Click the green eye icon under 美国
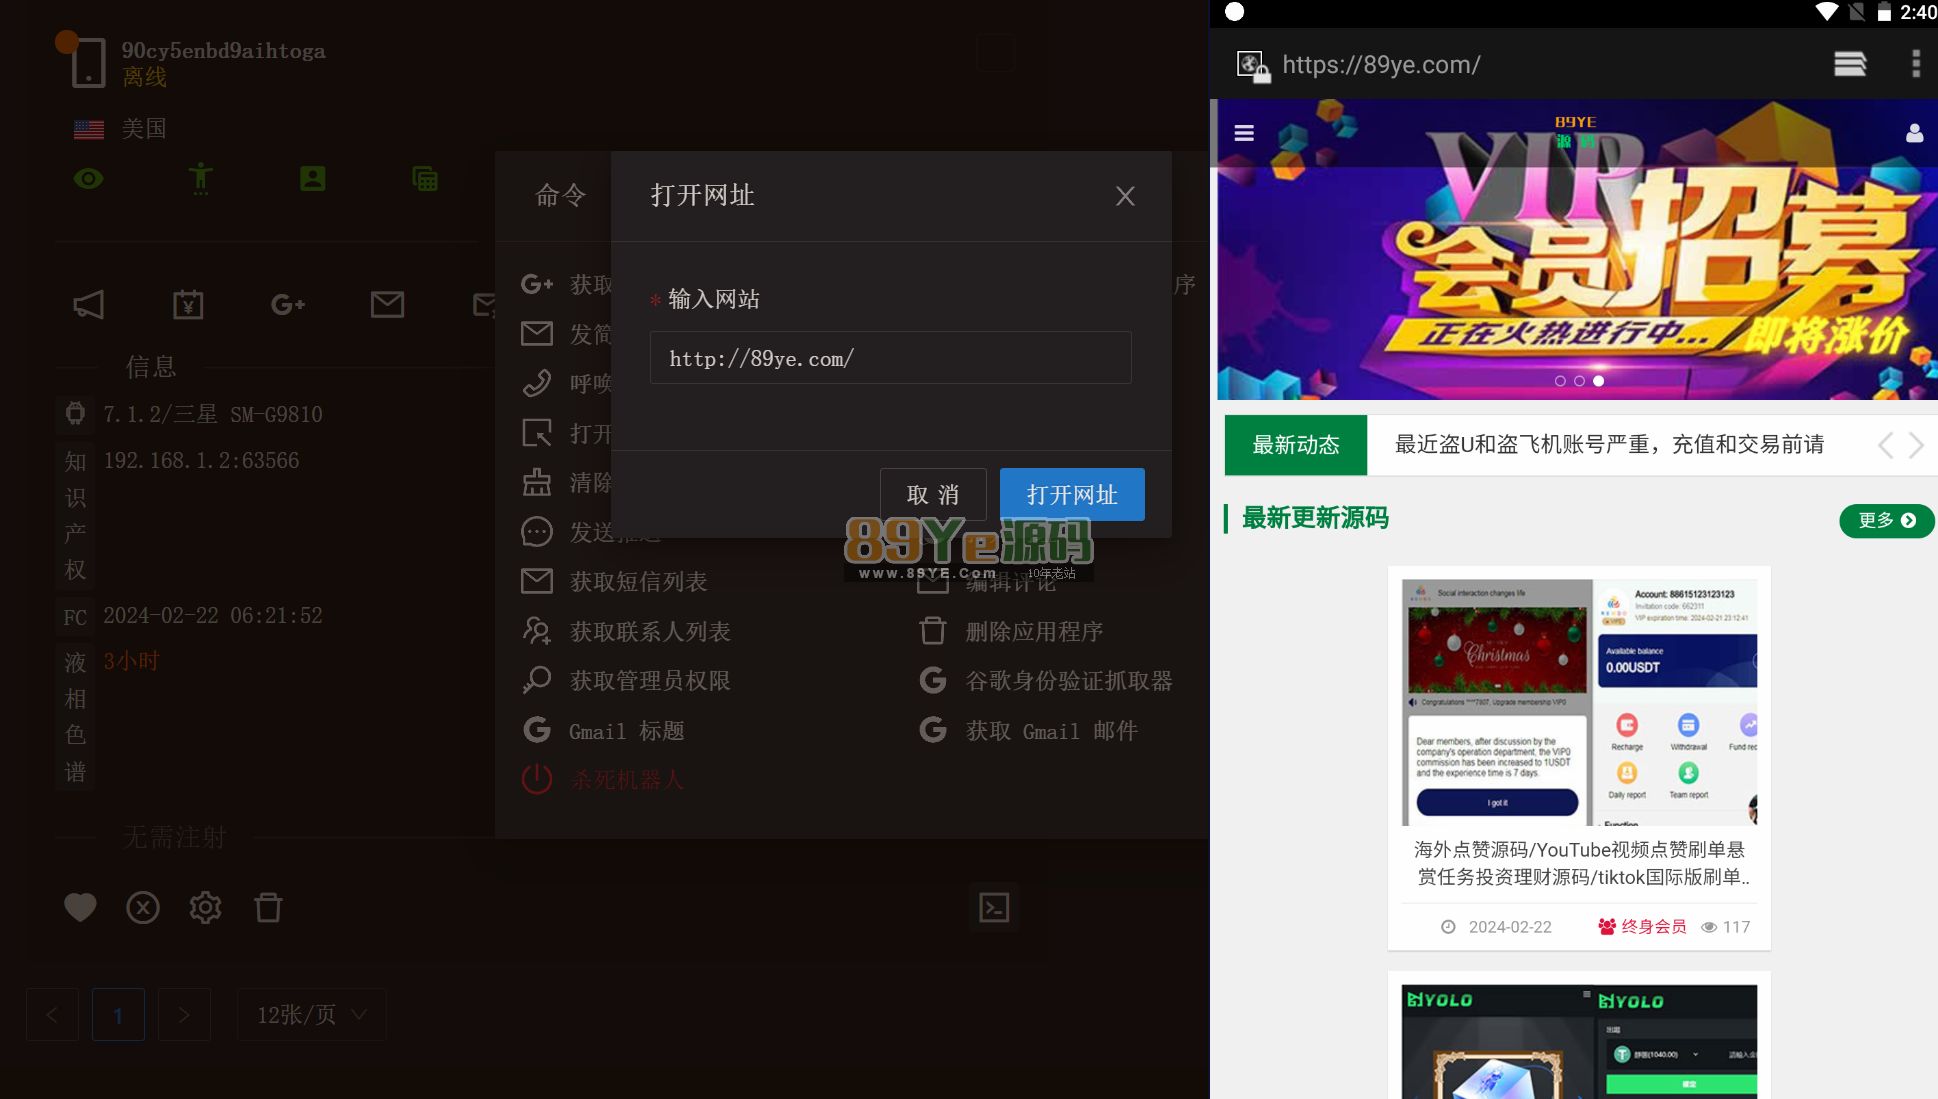 click(89, 179)
